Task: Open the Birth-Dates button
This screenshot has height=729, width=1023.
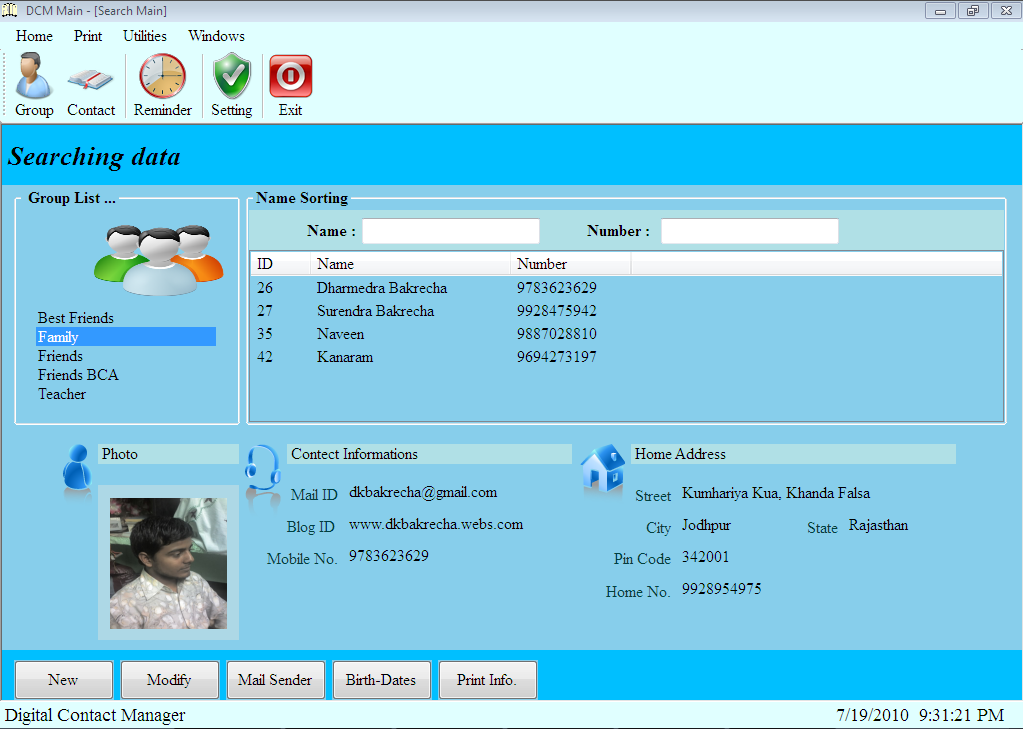Action: pyautogui.click(x=381, y=679)
